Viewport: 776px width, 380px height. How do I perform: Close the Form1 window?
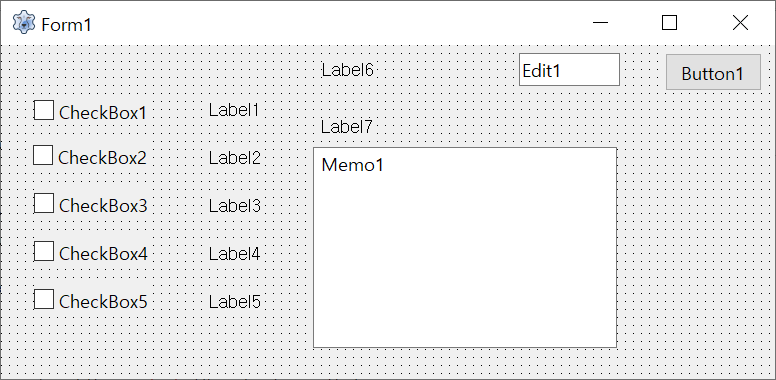coord(740,23)
